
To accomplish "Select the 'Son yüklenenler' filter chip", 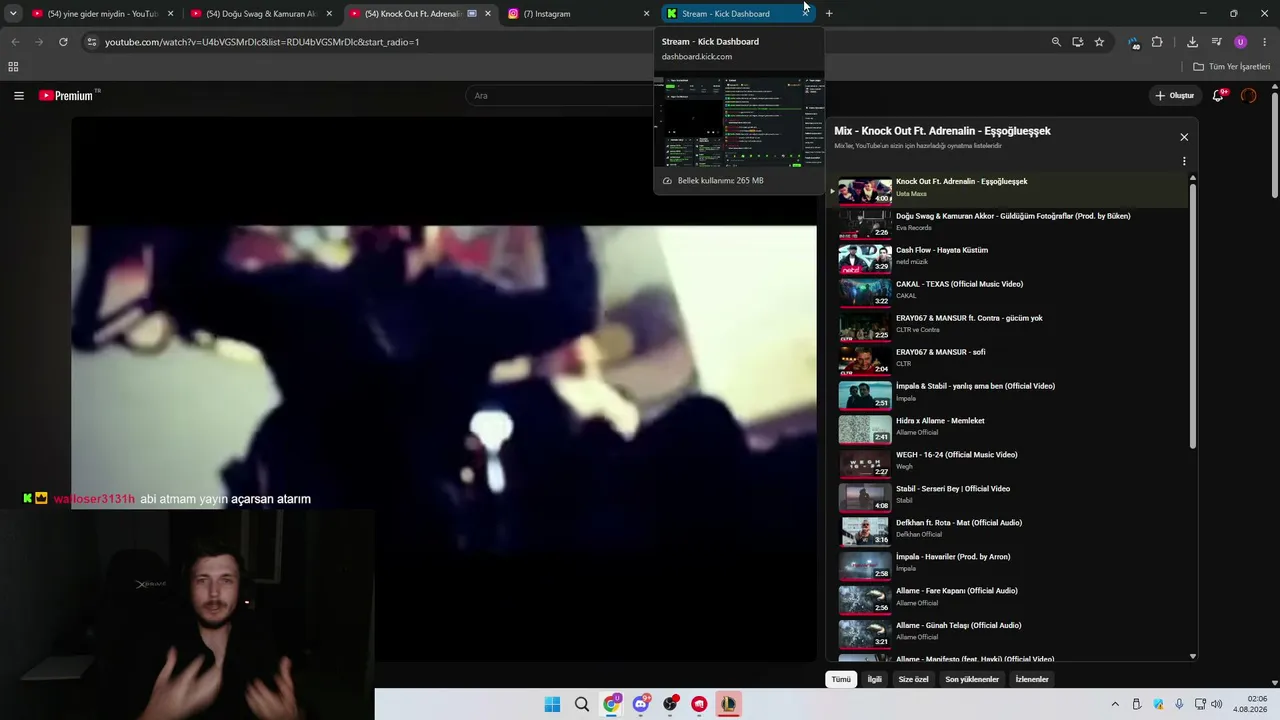I will pyautogui.click(x=972, y=679).
